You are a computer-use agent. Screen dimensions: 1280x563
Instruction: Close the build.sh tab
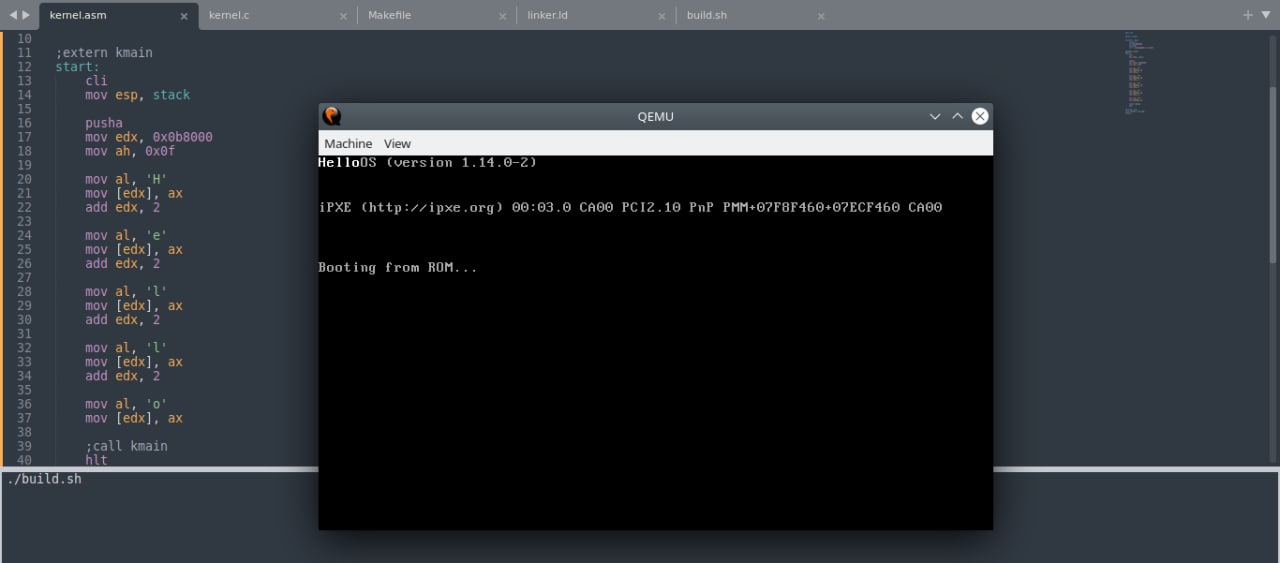[821, 16]
